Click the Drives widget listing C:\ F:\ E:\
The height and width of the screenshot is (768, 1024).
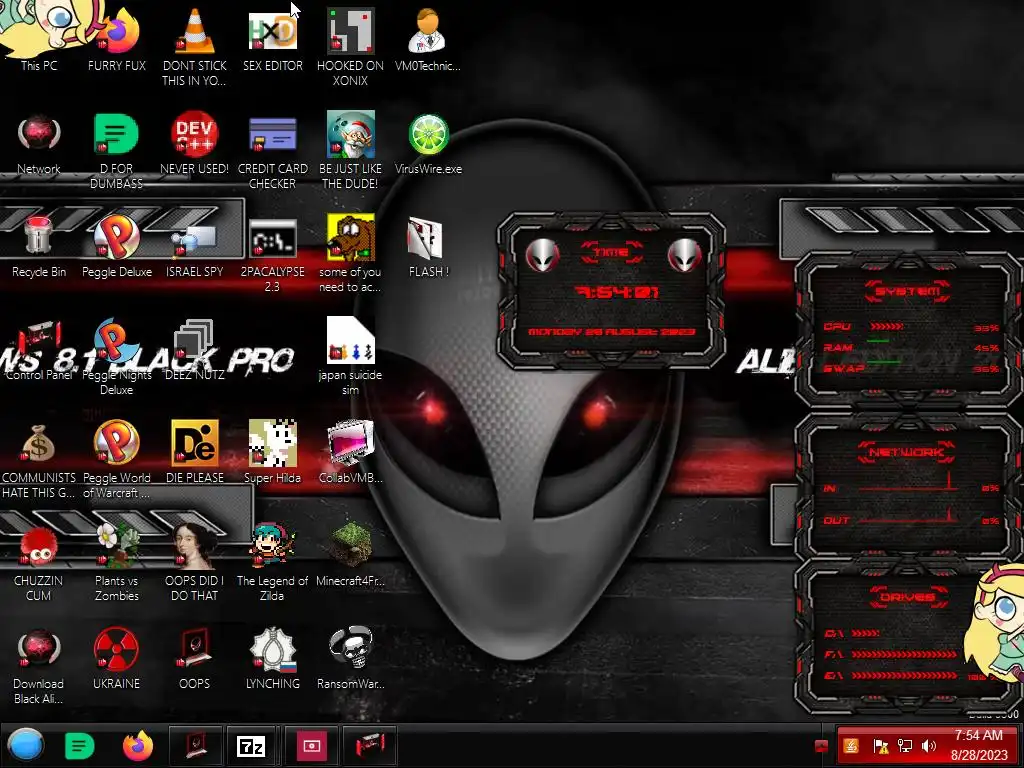tap(908, 635)
